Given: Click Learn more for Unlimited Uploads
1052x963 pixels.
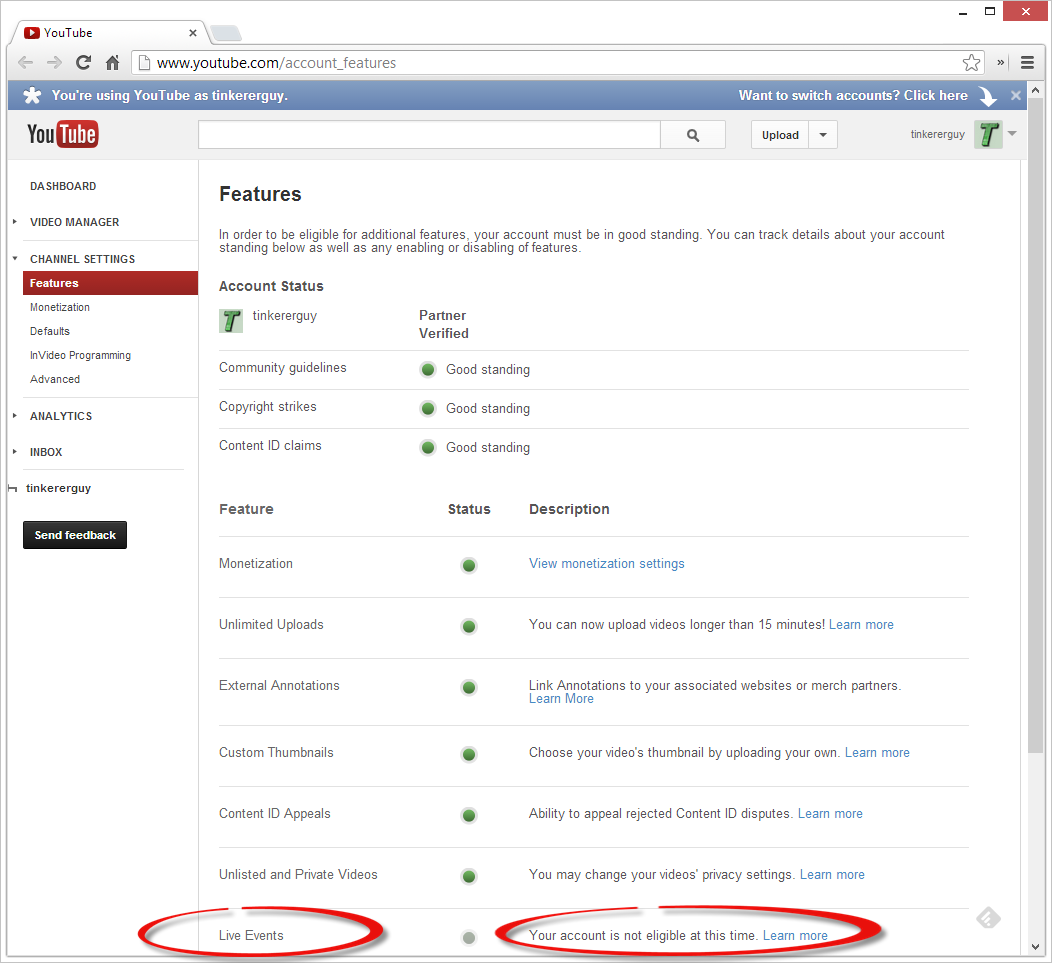Looking at the screenshot, I should tap(861, 625).
